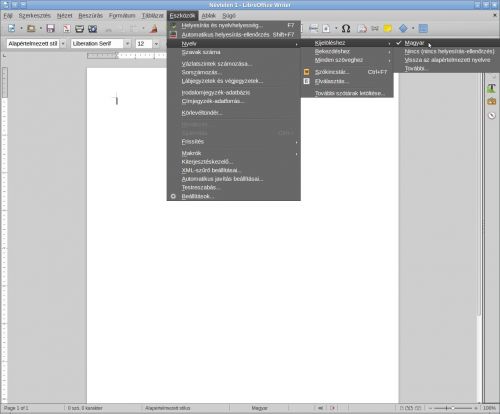This screenshot has height=414, width=500.
Task: Click the zoom-out minus icon in status bar
Action: click(430, 408)
